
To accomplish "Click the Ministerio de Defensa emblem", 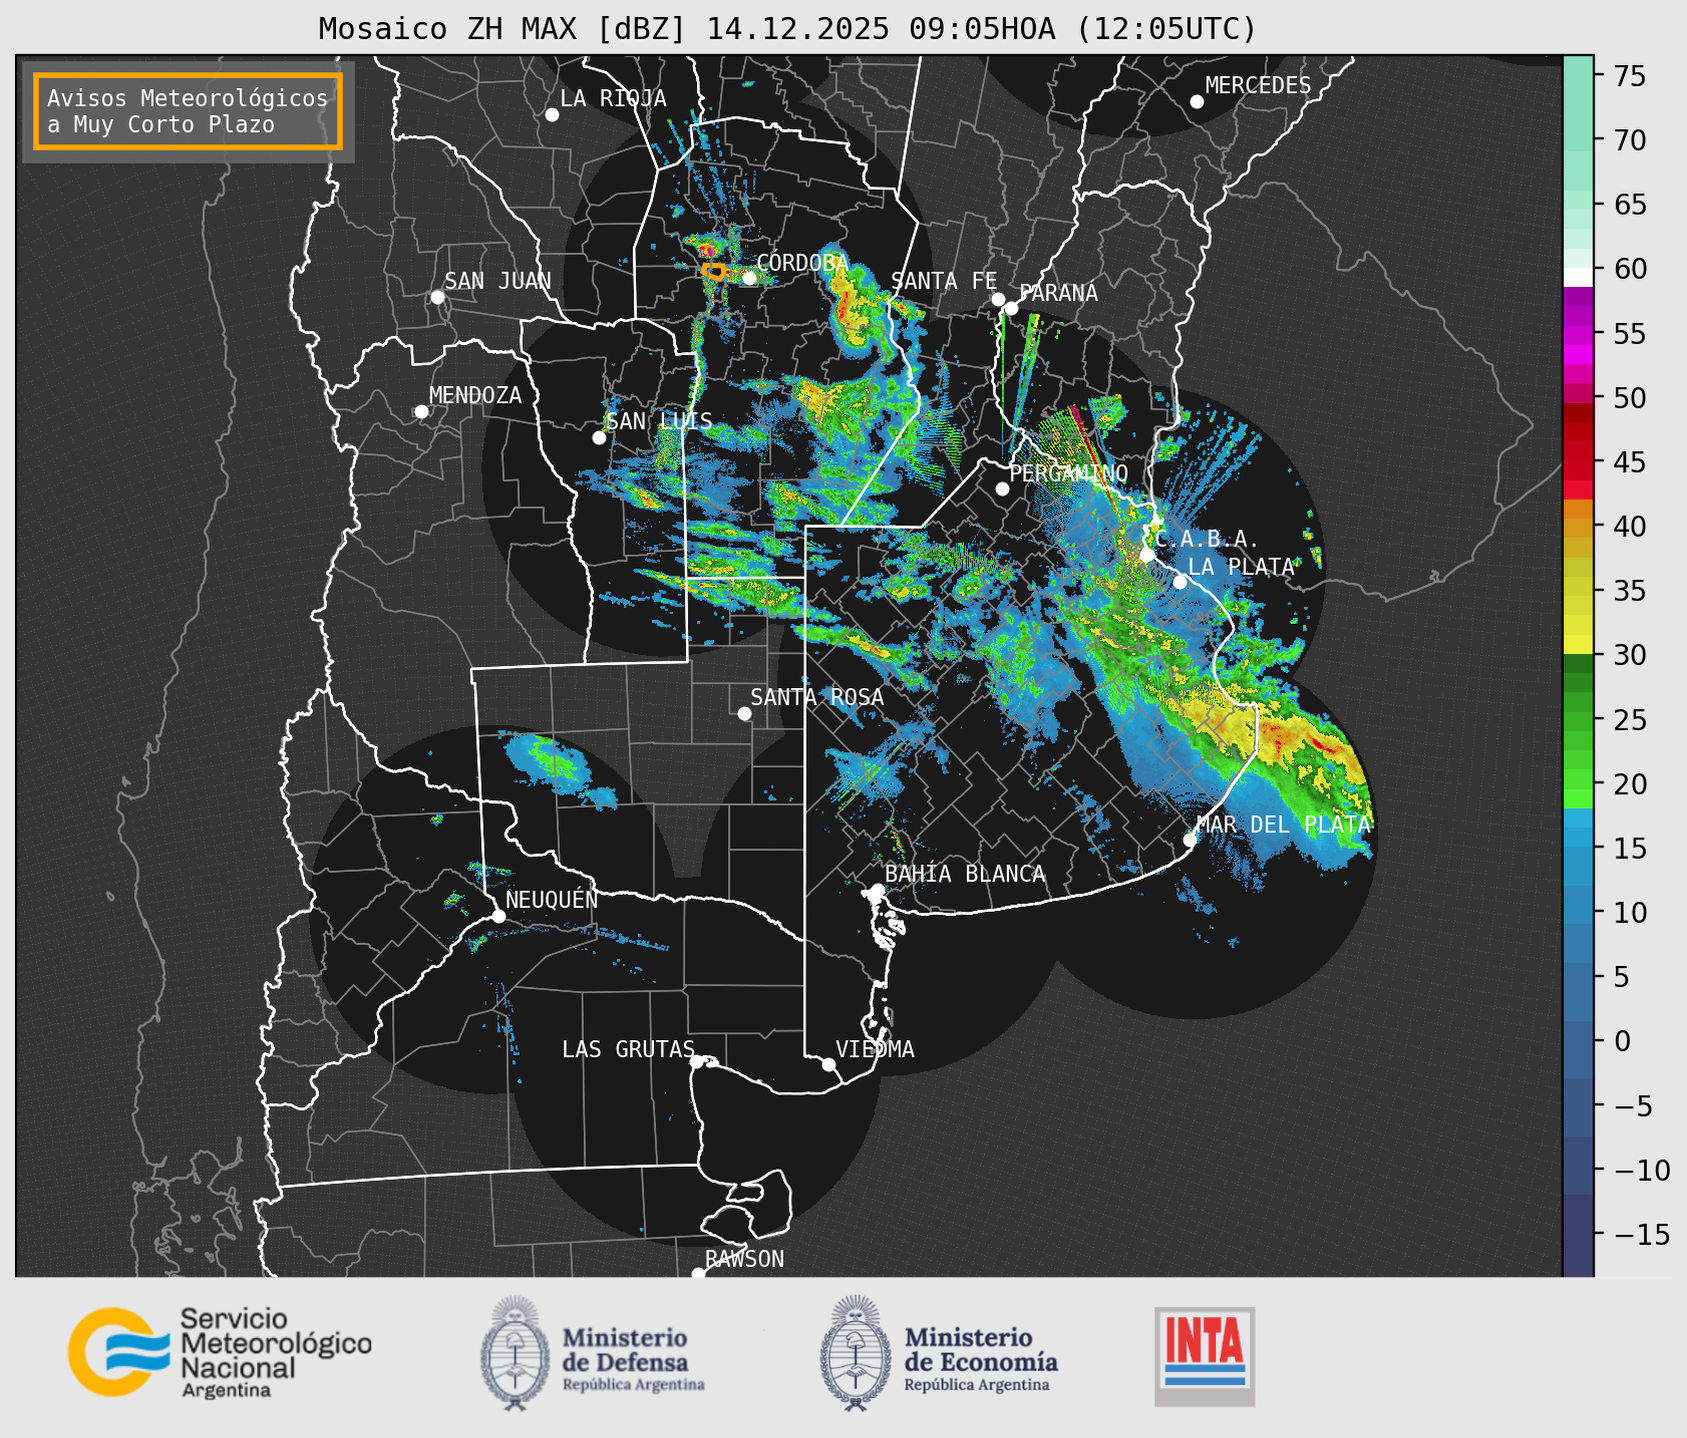I will [x=514, y=1352].
